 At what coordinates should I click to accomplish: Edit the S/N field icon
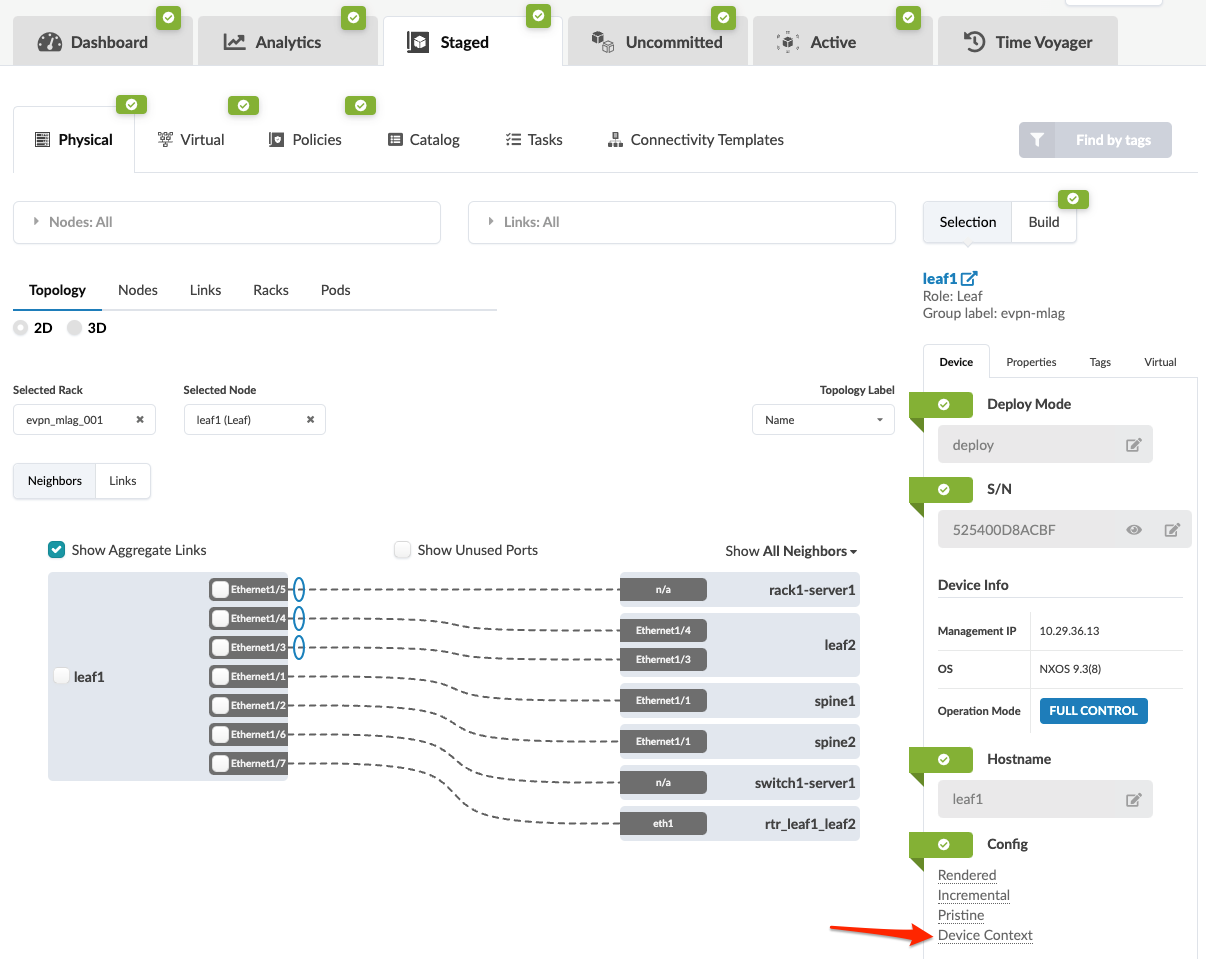pyautogui.click(x=1172, y=530)
